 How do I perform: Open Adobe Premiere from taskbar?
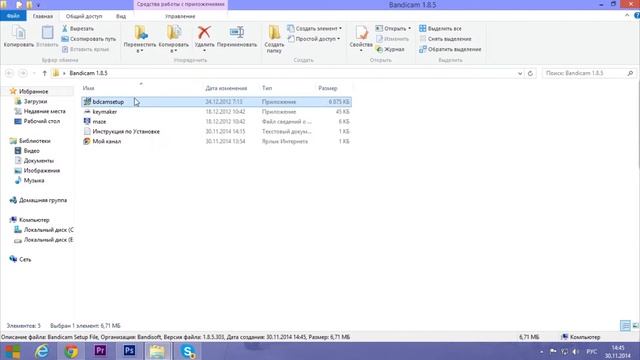coord(100,351)
